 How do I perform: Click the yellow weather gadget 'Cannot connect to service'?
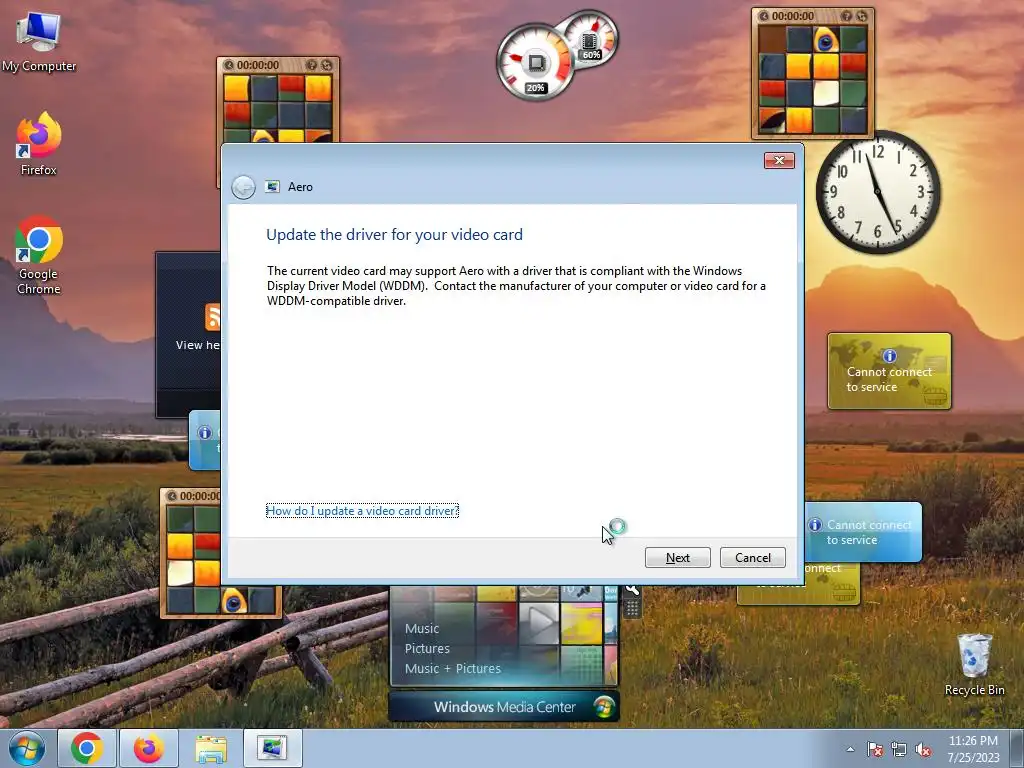tap(889, 372)
